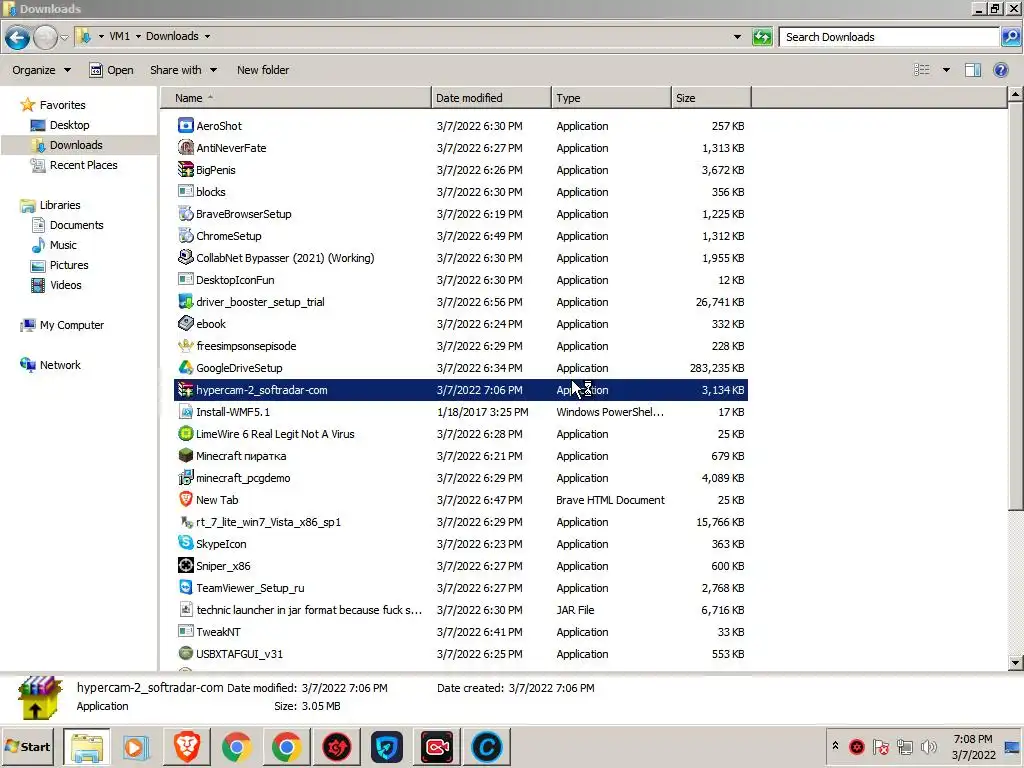Sort by the Type column header
Screen dimensions: 1024x768
click(x=611, y=98)
